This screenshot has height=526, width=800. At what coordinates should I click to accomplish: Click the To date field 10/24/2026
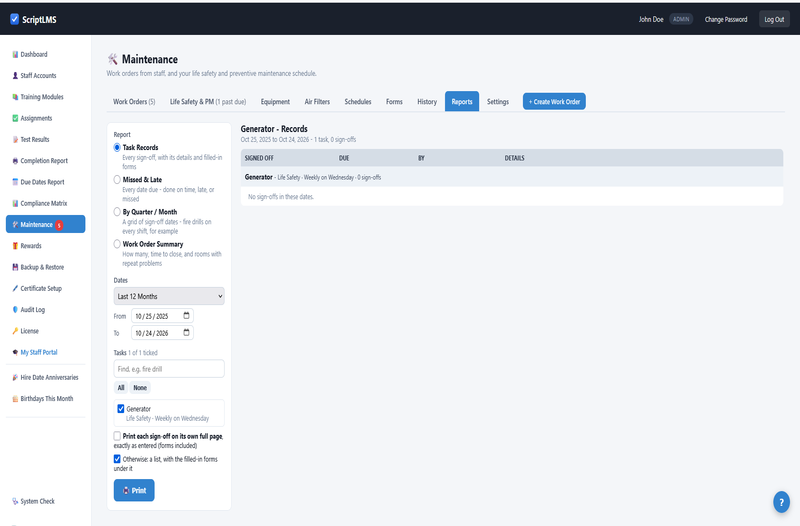(x=162, y=333)
